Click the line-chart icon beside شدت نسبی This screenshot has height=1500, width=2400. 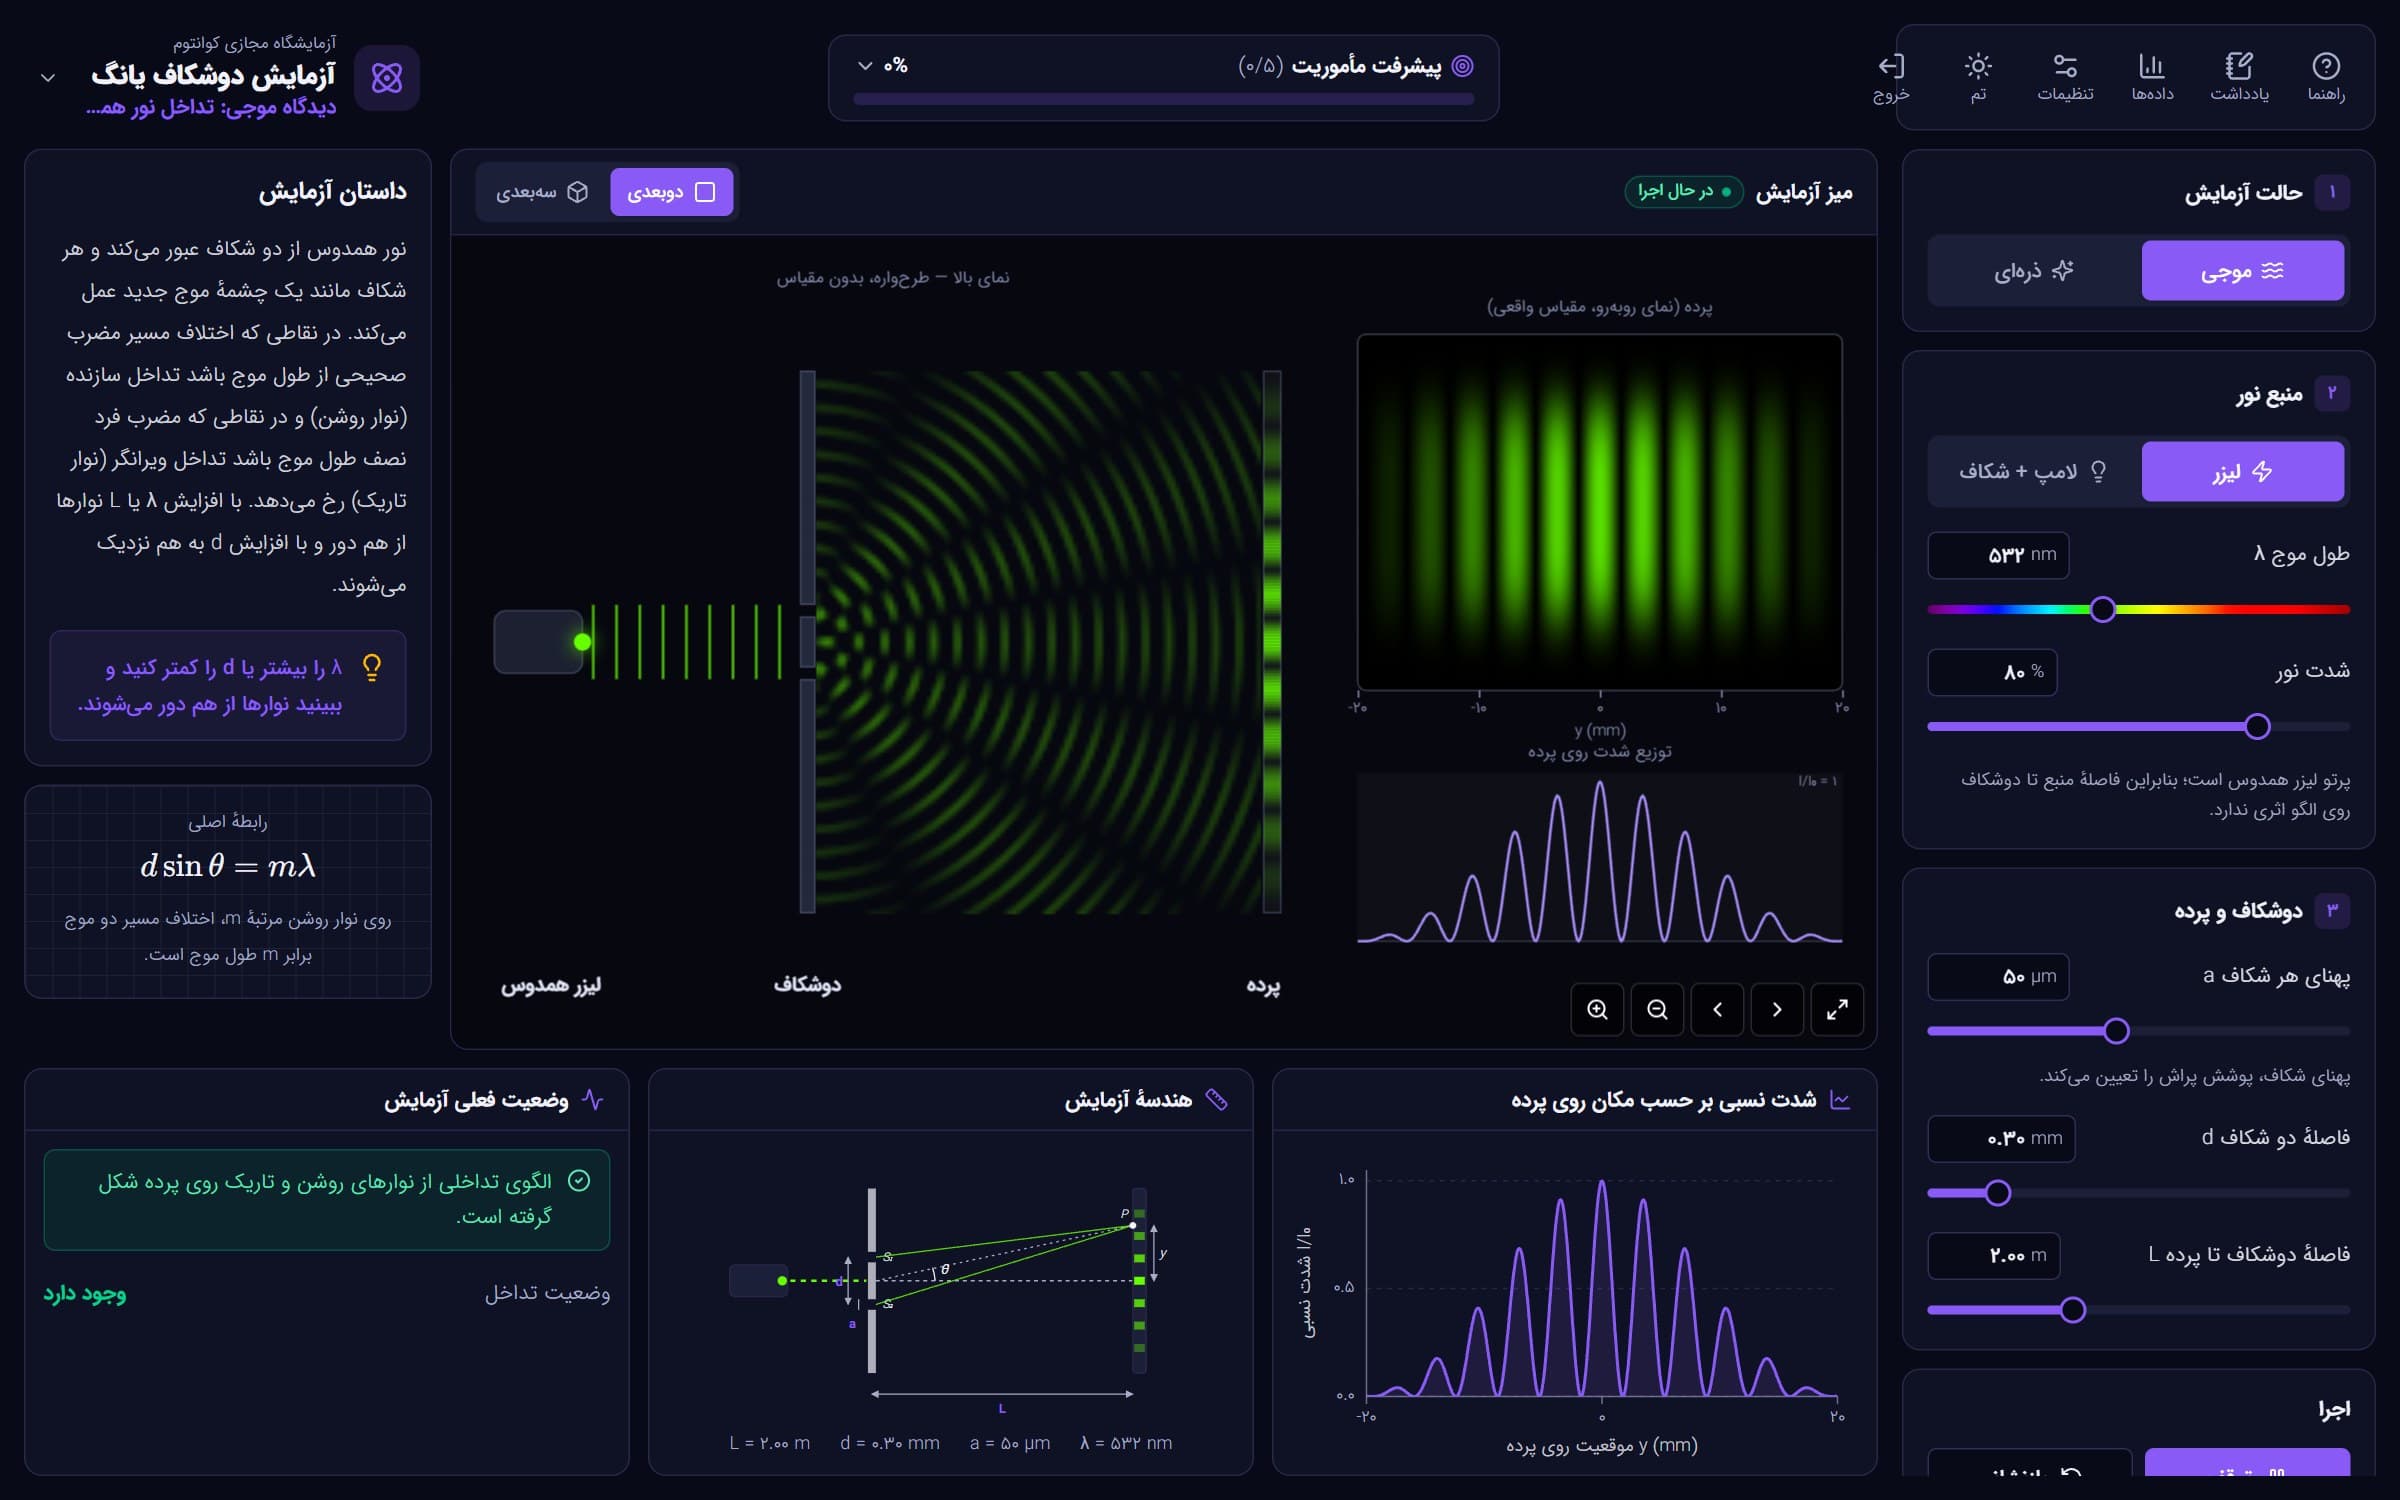(1840, 1100)
